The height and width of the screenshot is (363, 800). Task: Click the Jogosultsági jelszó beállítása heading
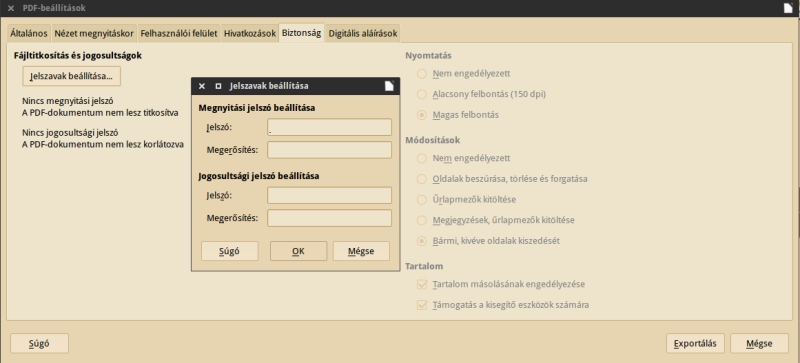pos(259,176)
